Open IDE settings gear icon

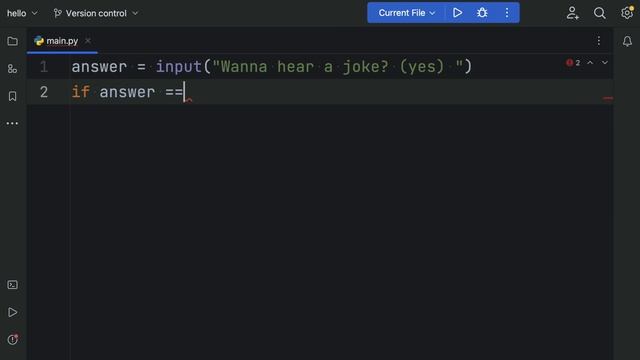click(x=627, y=13)
